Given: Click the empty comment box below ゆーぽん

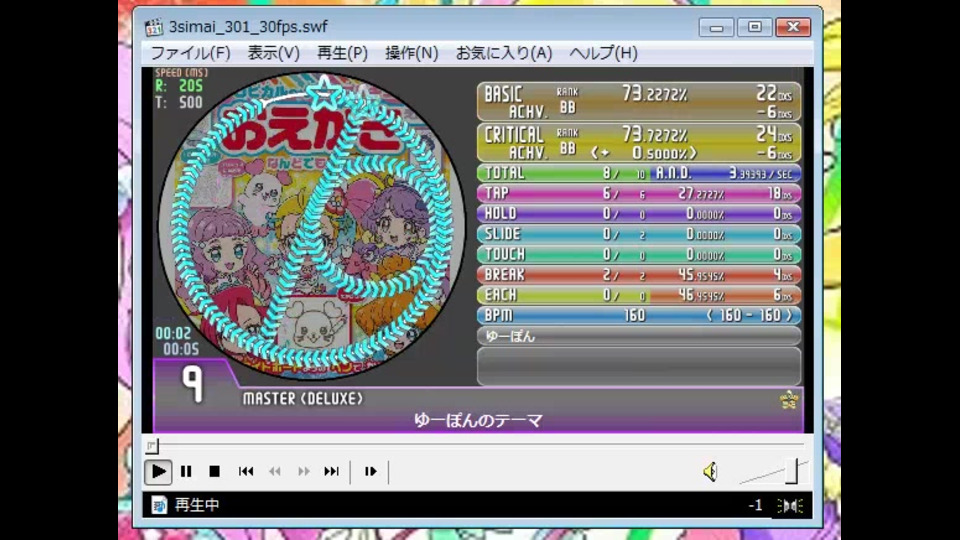Looking at the screenshot, I should (x=639, y=366).
